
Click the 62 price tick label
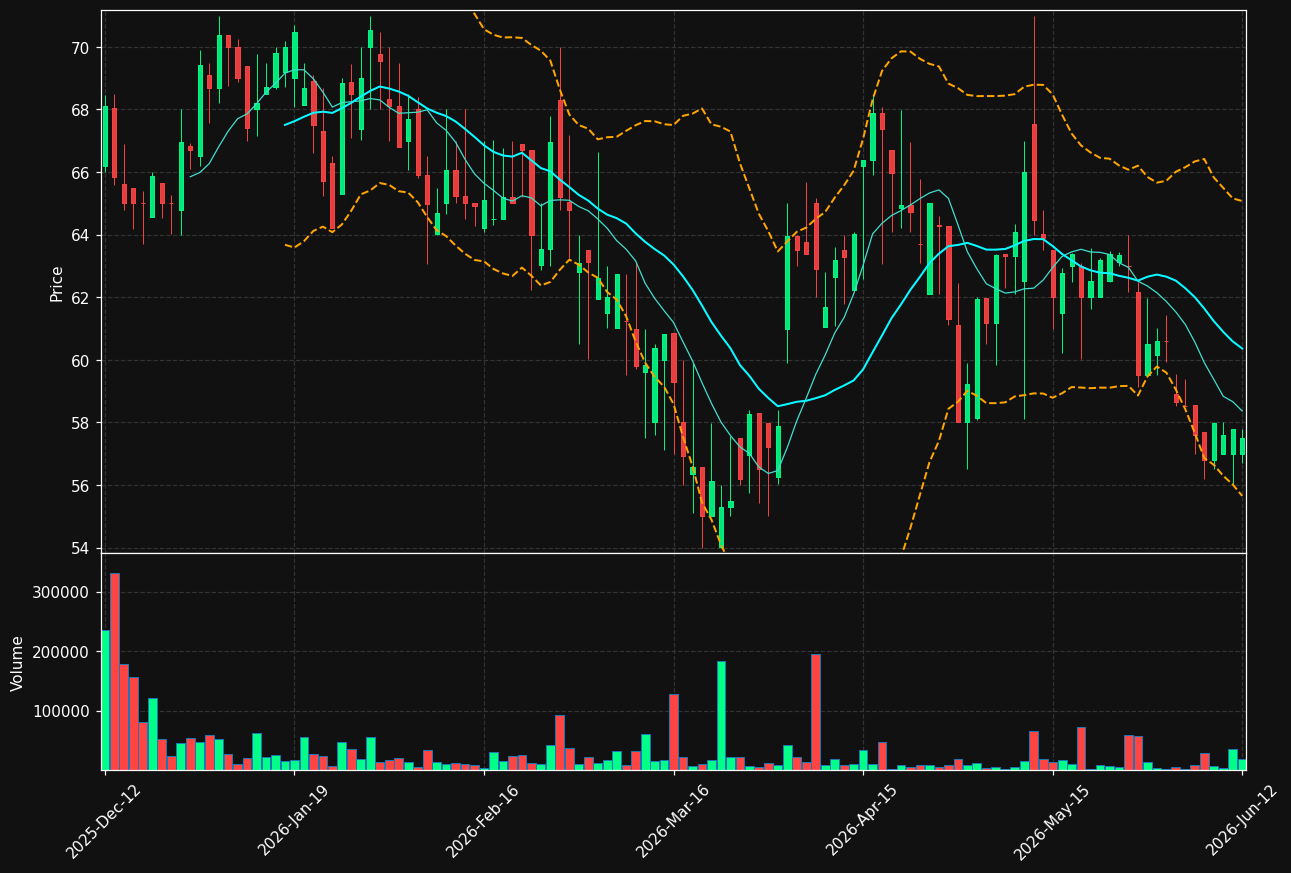click(80, 298)
